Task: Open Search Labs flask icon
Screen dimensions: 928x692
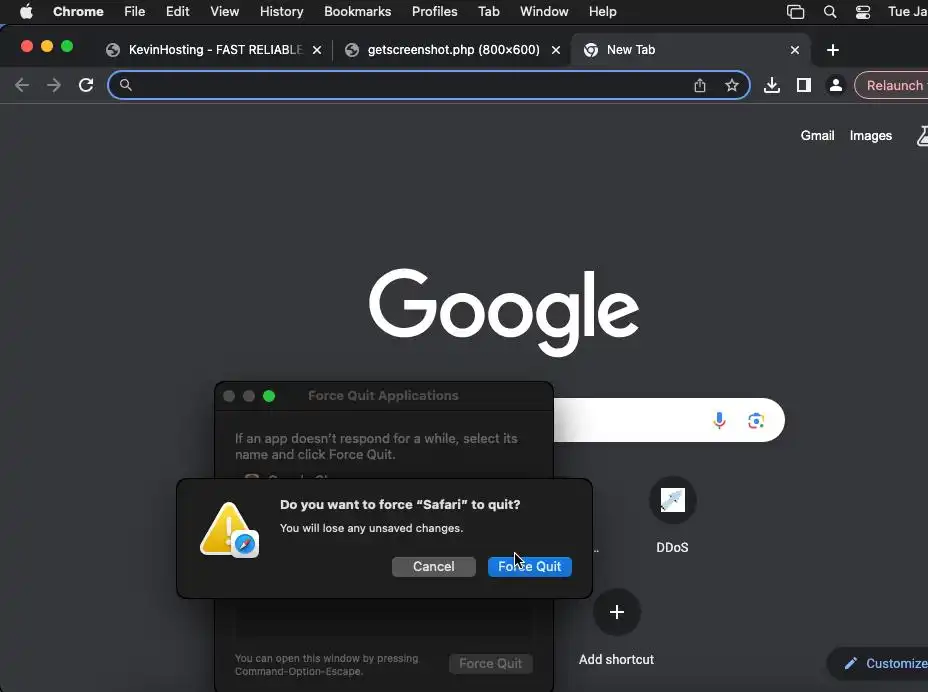Action: coord(922,136)
